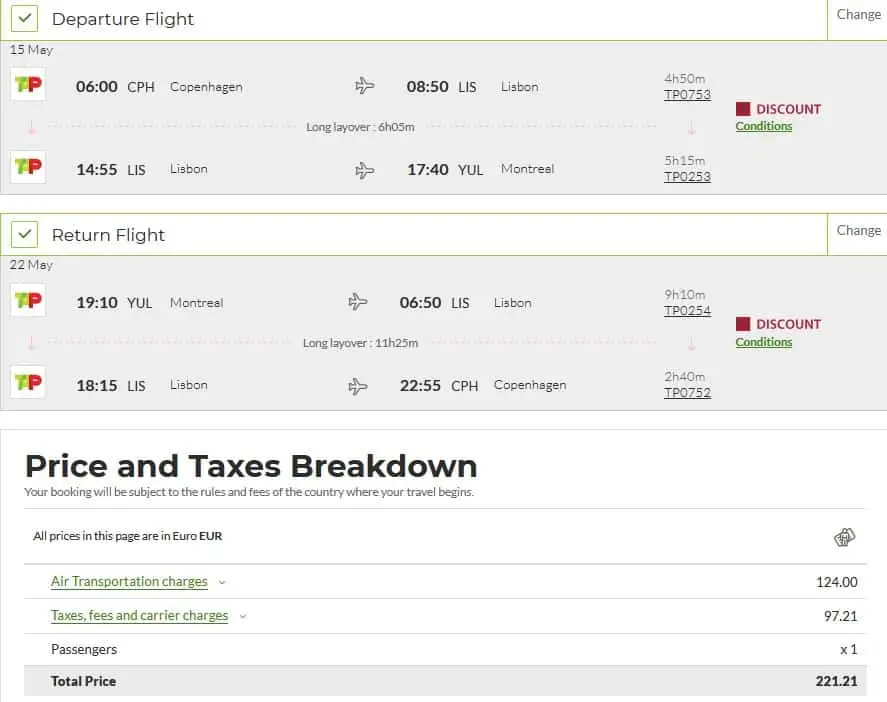
Task: Open flight TP0253 details
Action: 687,177
